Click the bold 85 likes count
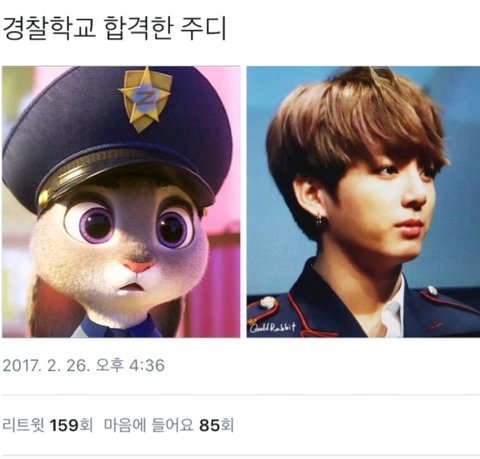The image size is (480, 459). (x=210, y=425)
